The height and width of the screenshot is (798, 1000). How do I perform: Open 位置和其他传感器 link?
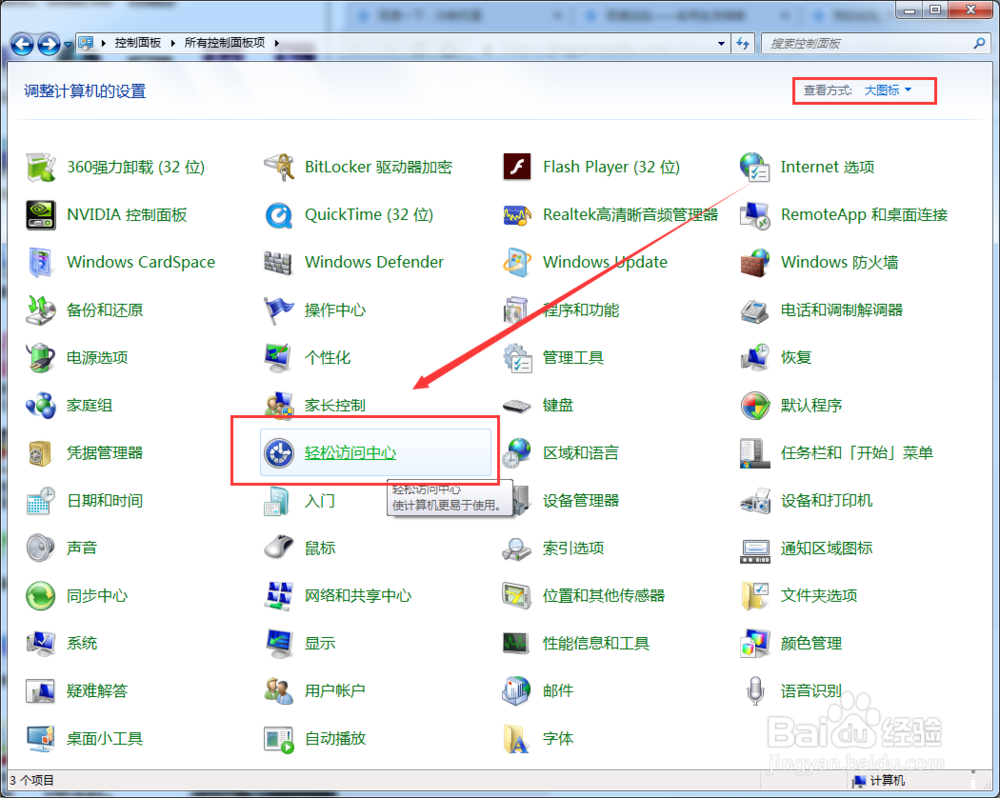603,596
